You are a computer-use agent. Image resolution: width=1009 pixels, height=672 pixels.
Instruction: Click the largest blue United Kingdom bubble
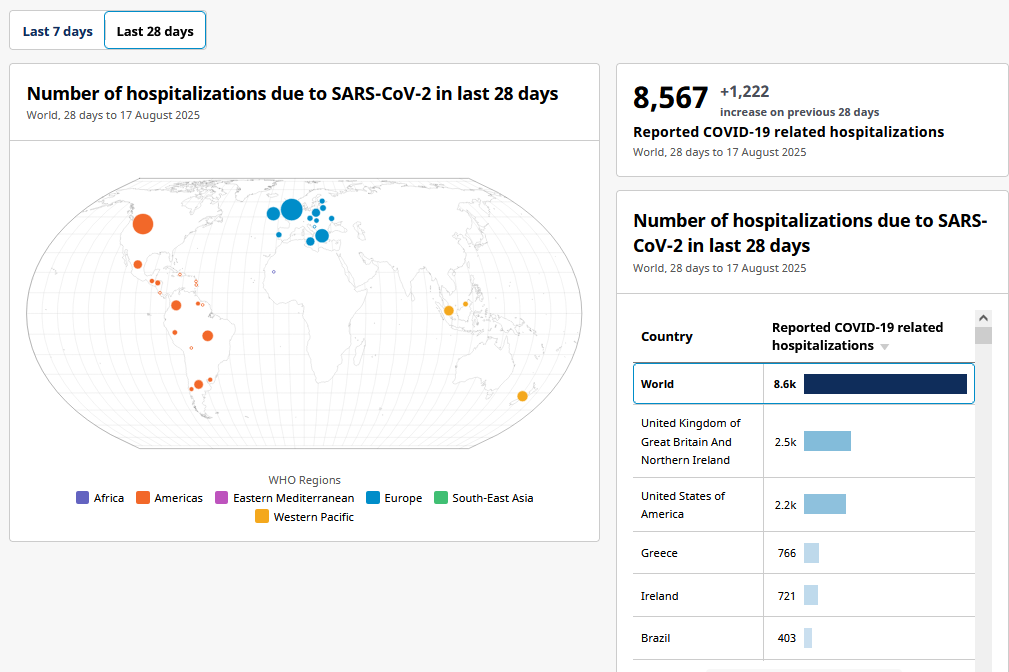coord(292,209)
